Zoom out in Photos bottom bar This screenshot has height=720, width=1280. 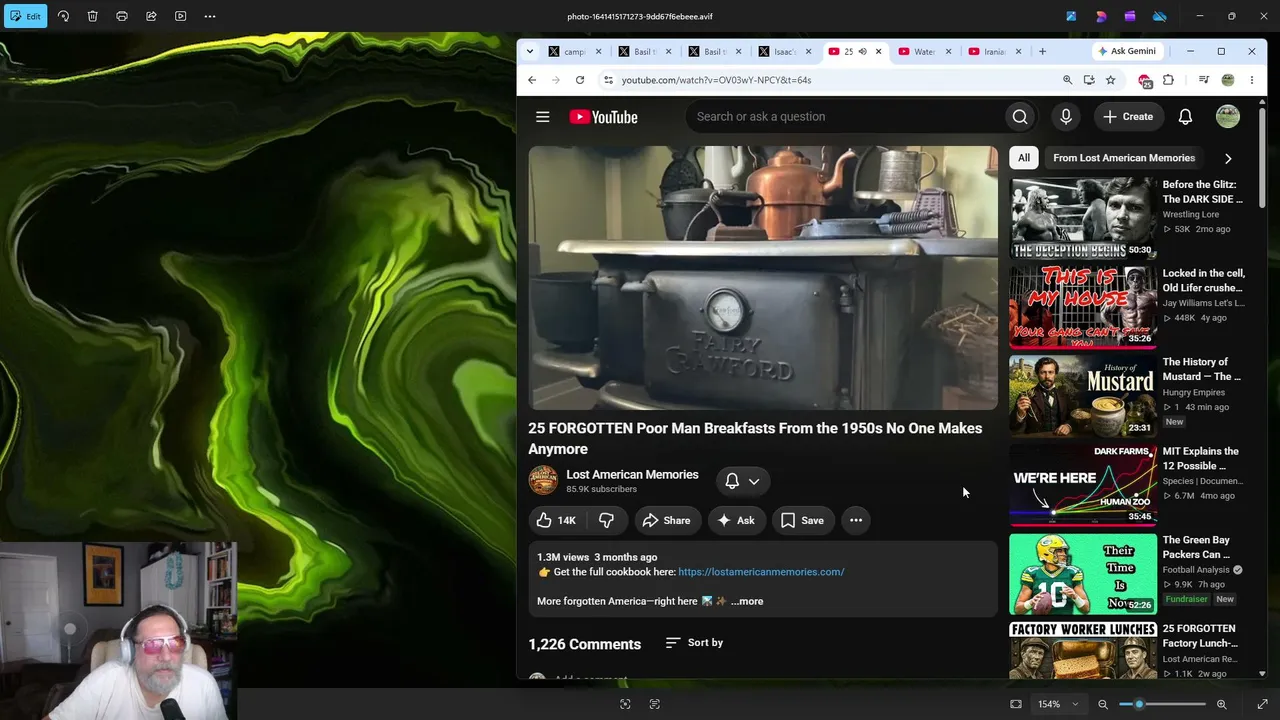tap(1103, 704)
